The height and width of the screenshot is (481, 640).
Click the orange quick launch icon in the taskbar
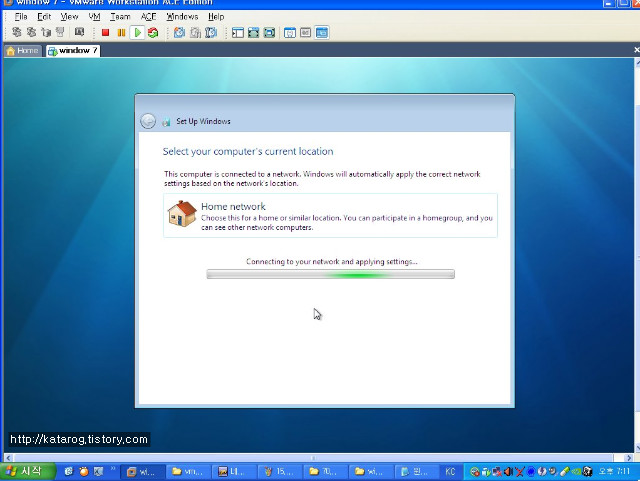[x=84, y=472]
